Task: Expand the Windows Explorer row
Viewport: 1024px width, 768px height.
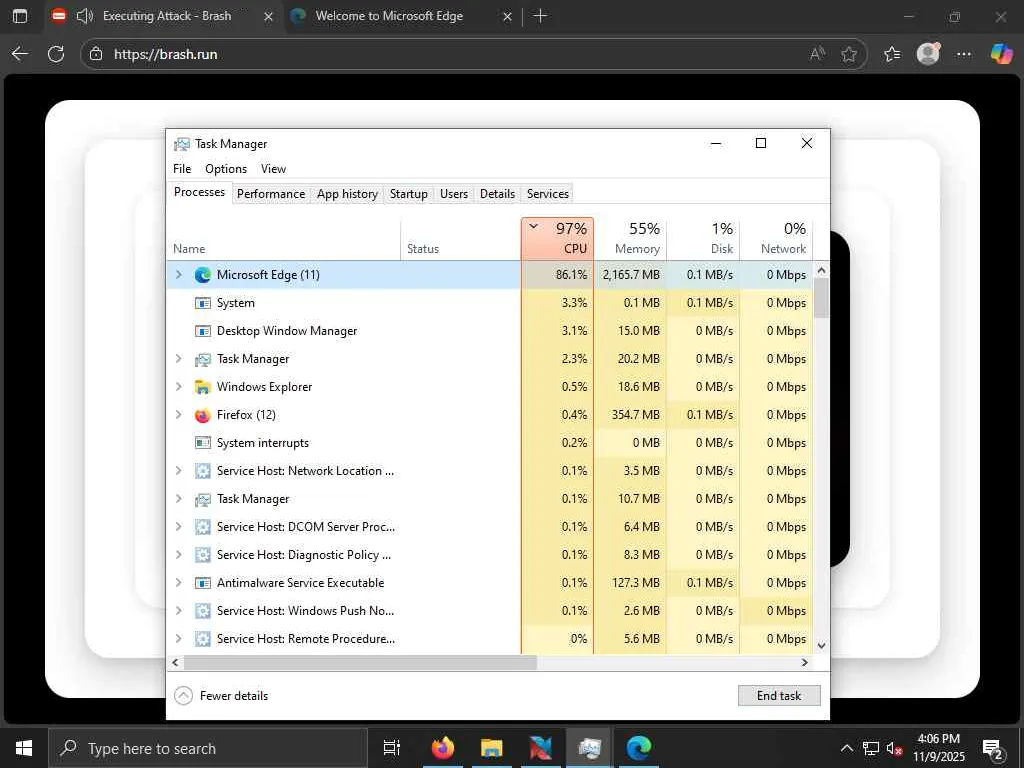Action: (178, 387)
